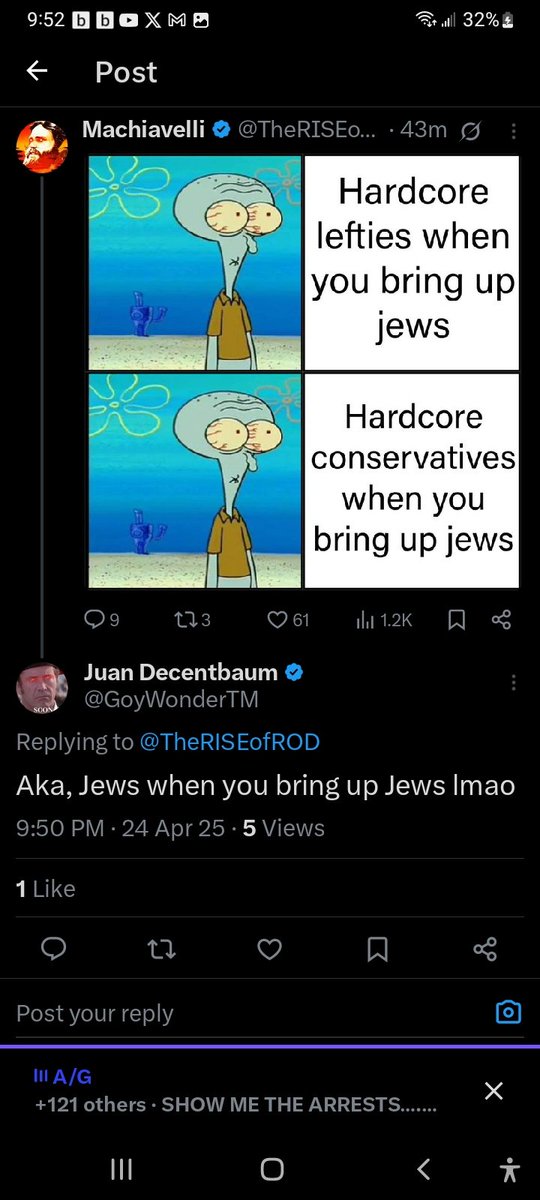Share Juan Decentbaum's reply
This screenshot has width=540, height=1200.
click(485, 950)
